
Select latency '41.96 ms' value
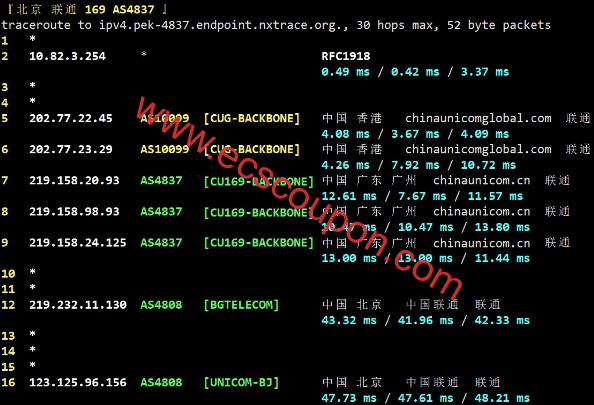click(425, 321)
